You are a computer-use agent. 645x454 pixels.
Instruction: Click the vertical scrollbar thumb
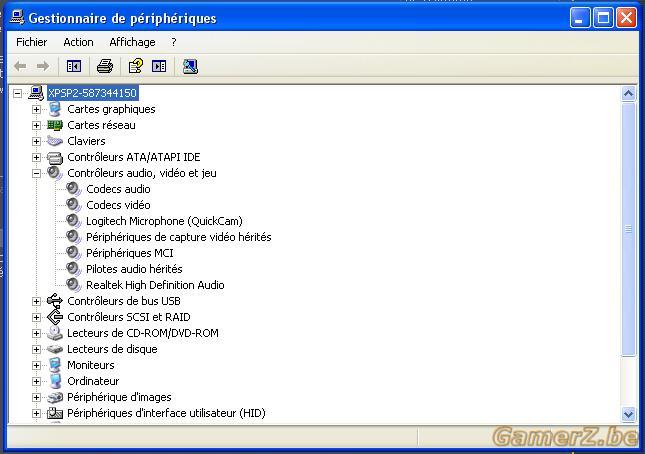(x=628, y=229)
